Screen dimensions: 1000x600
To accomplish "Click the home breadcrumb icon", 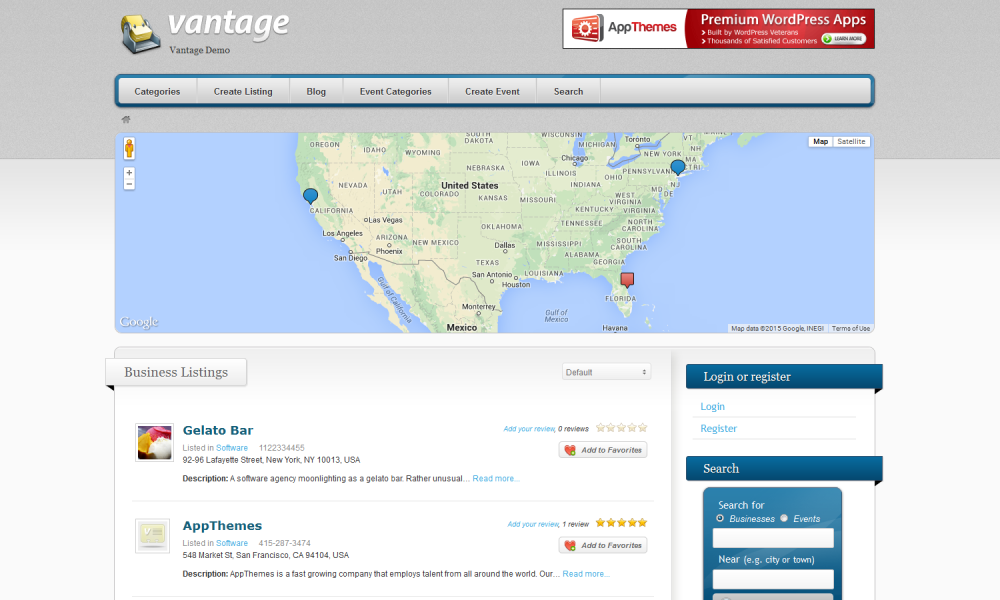I will pyautogui.click(x=126, y=119).
